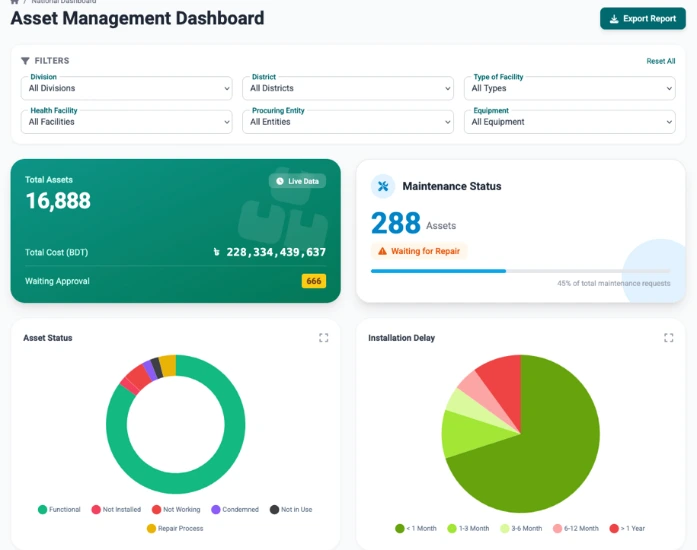
Task: Toggle Condemned legend item
Action: (x=235, y=510)
